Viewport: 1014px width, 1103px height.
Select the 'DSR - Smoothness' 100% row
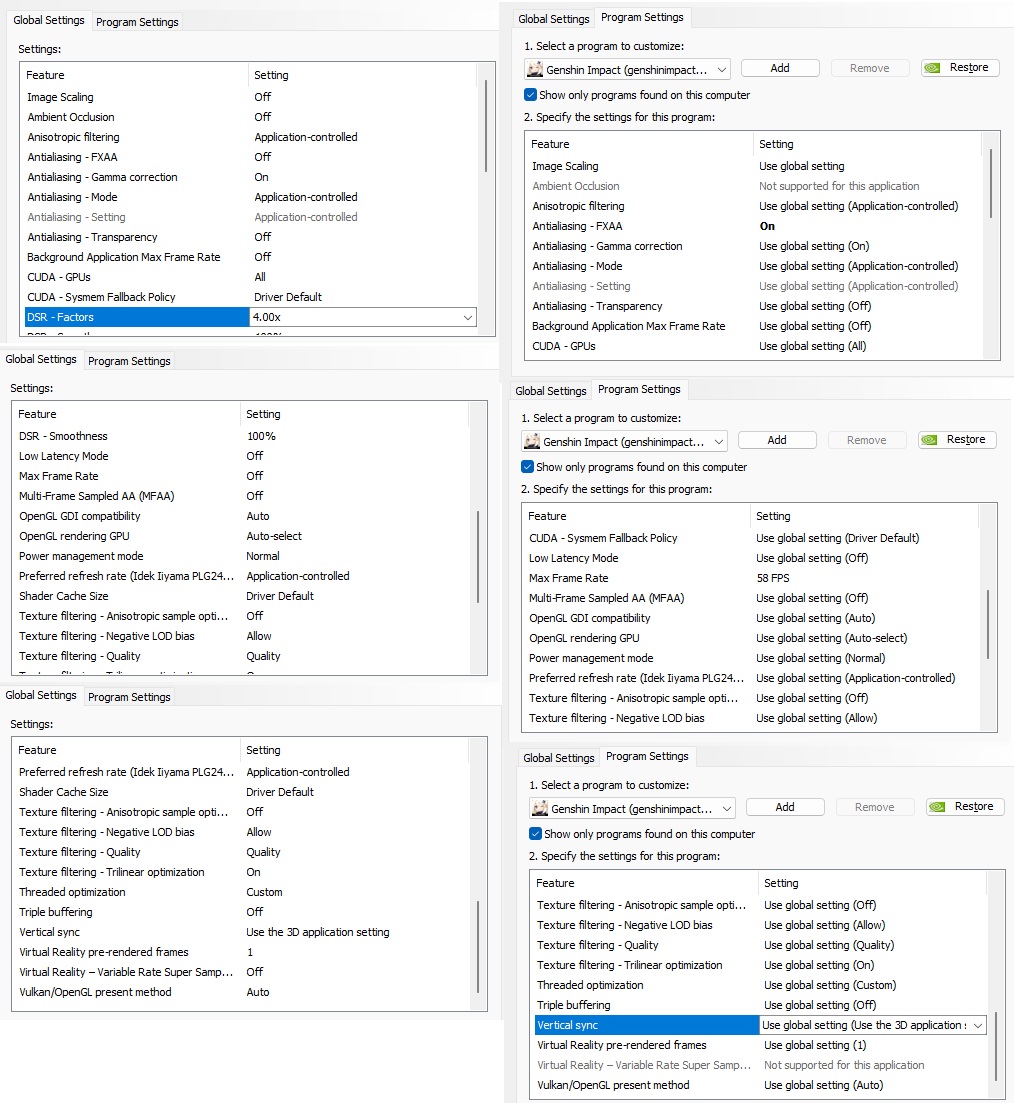click(243, 436)
